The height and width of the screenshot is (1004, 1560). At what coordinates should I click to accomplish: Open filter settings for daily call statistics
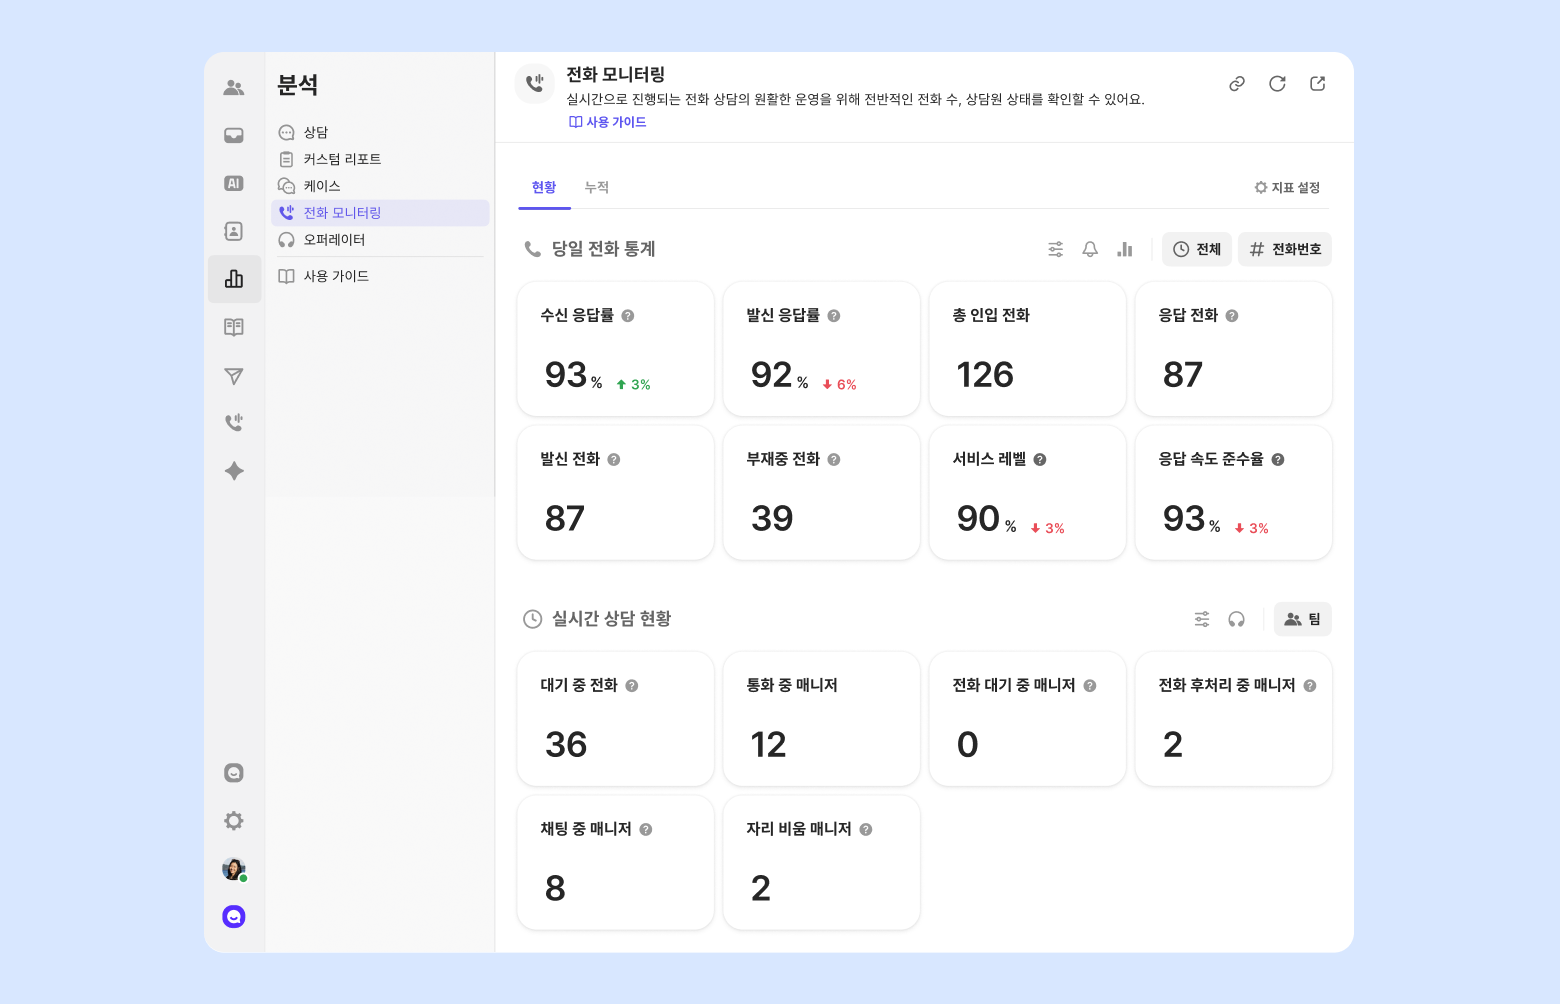(1055, 249)
